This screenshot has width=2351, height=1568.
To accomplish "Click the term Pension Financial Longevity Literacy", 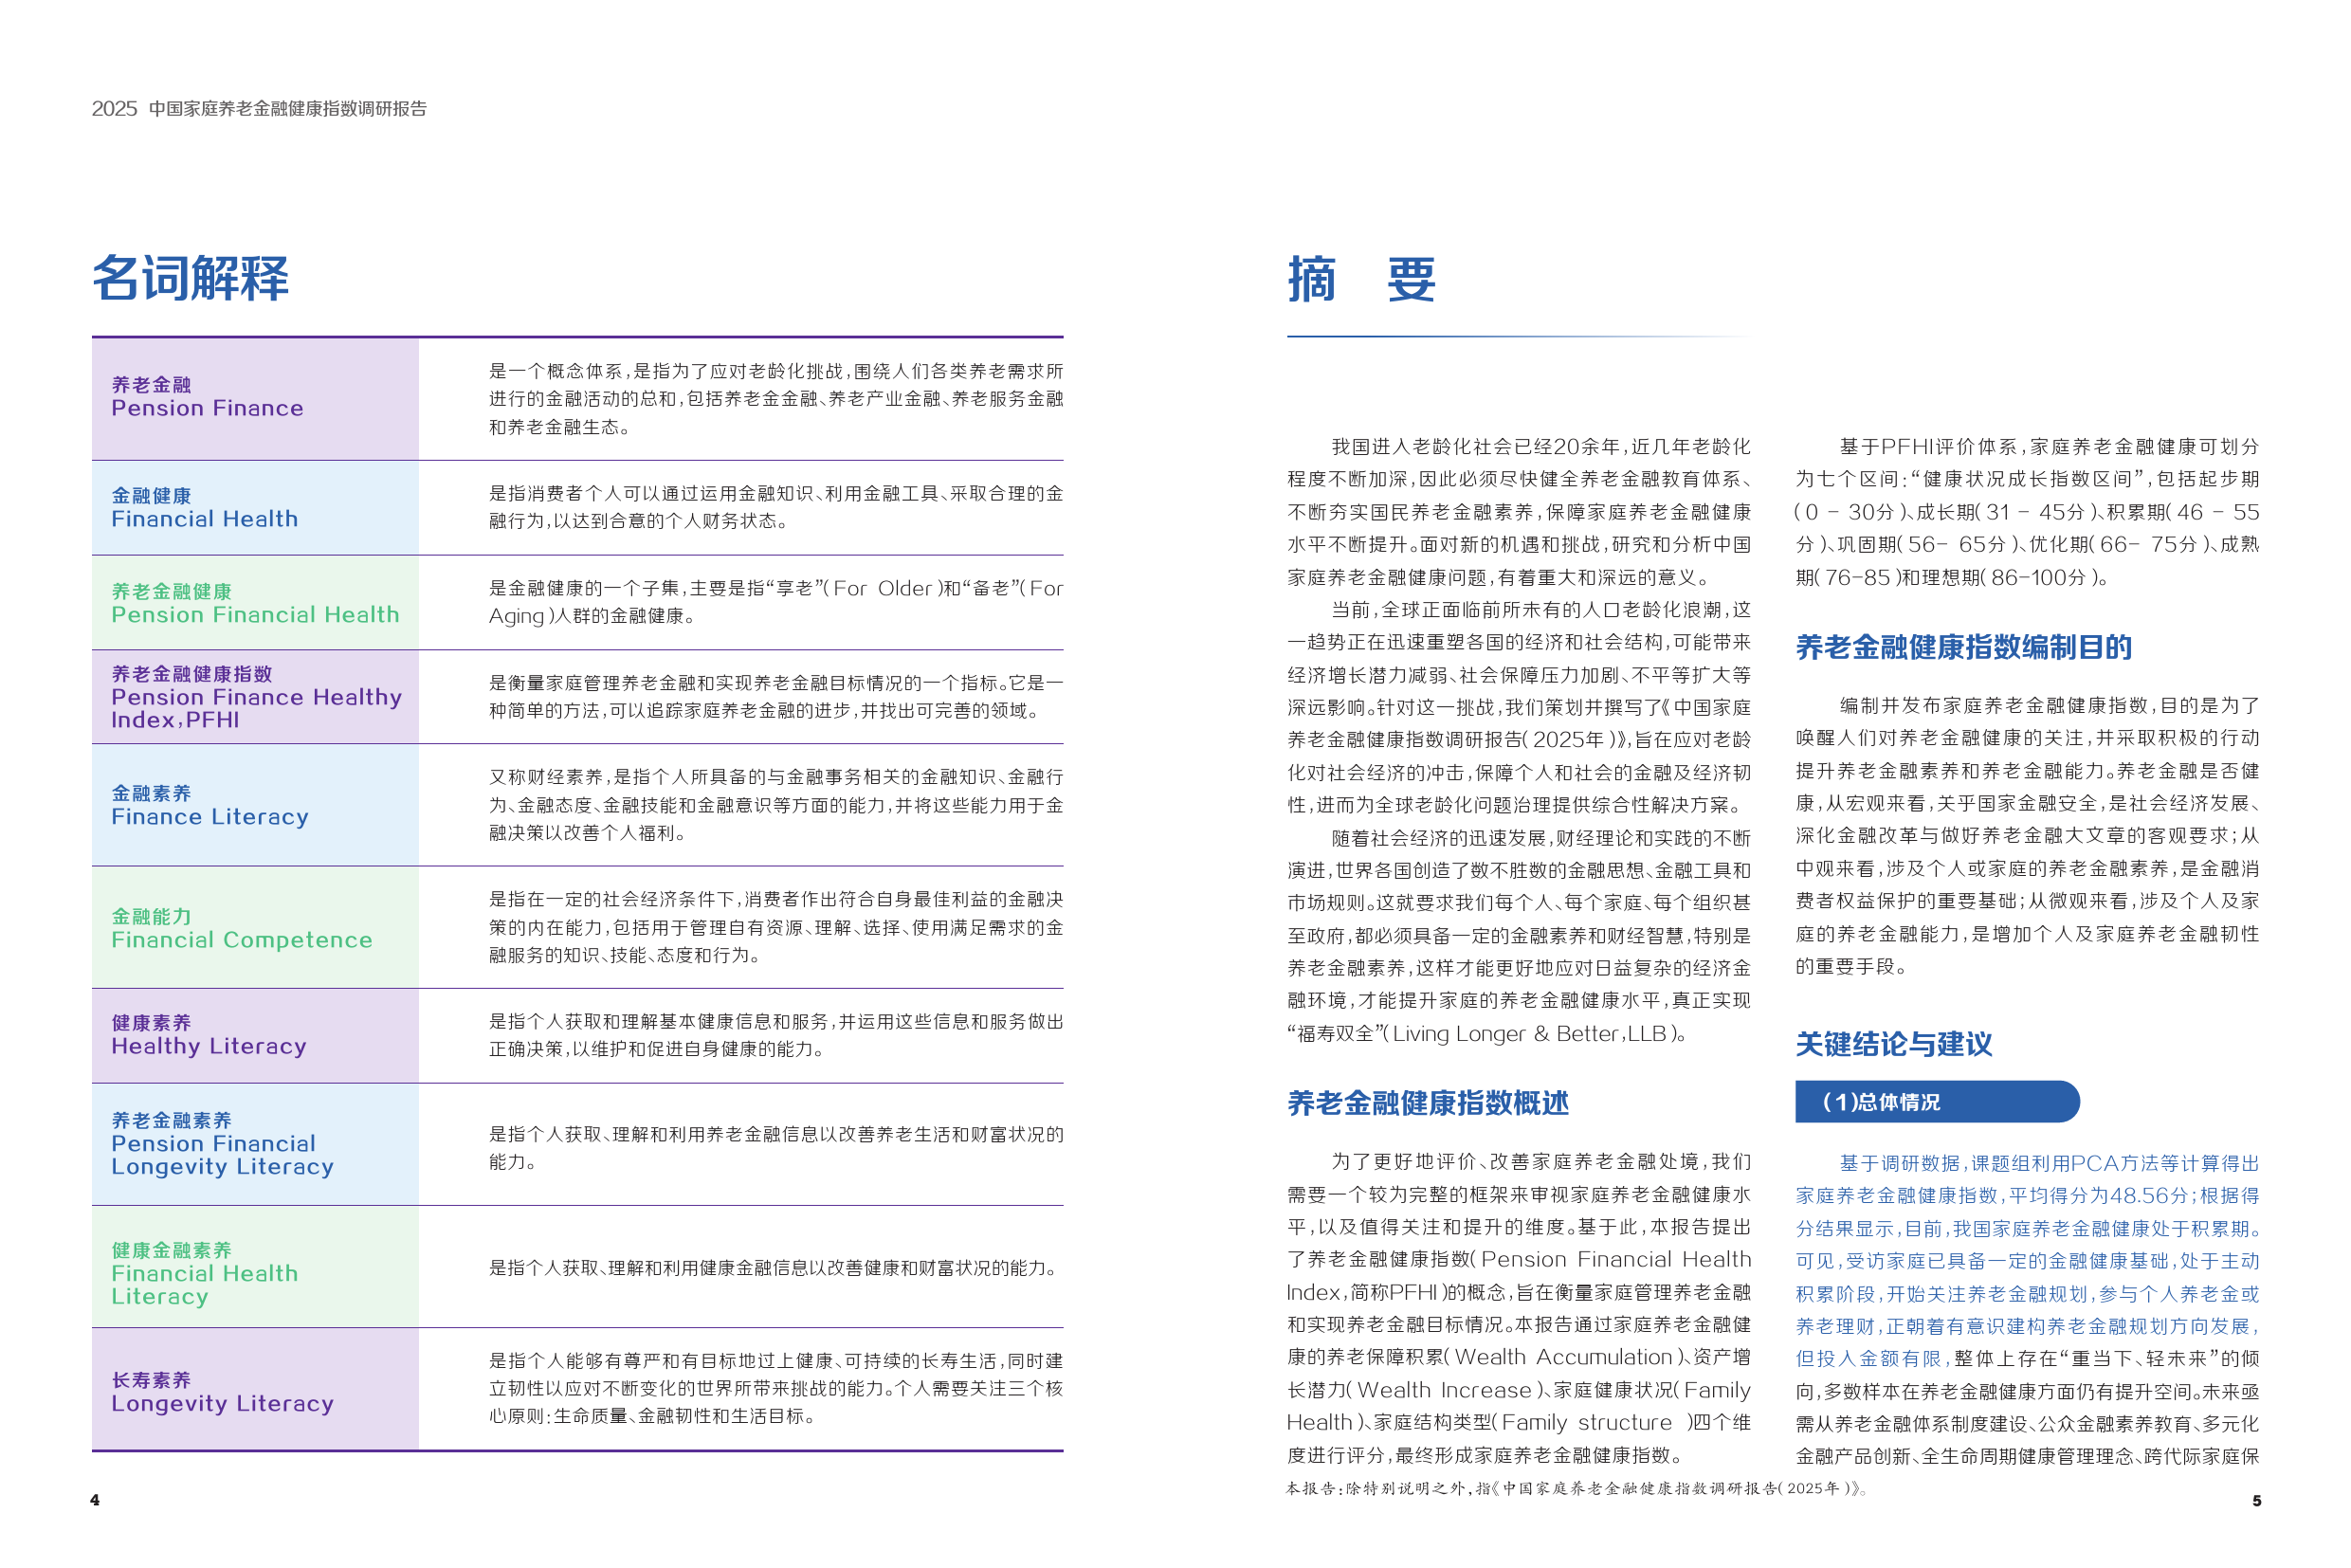I will (x=222, y=1155).
